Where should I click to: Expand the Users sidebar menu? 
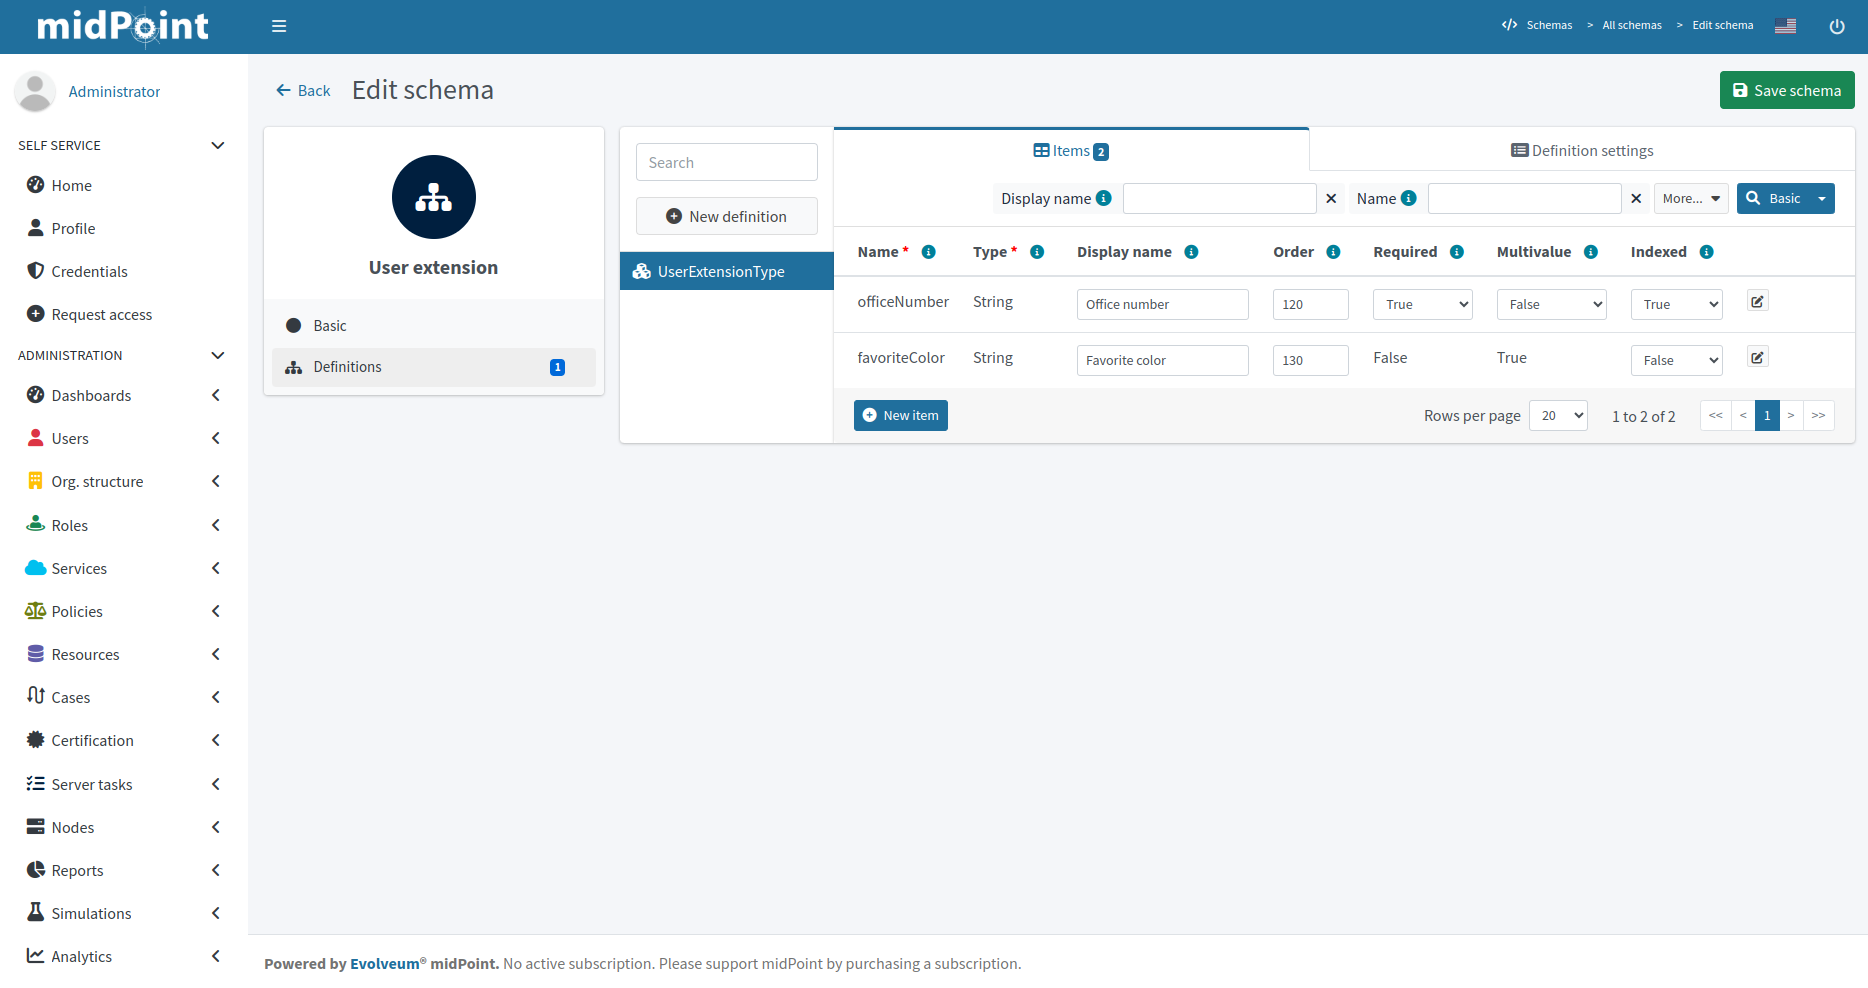tap(122, 438)
